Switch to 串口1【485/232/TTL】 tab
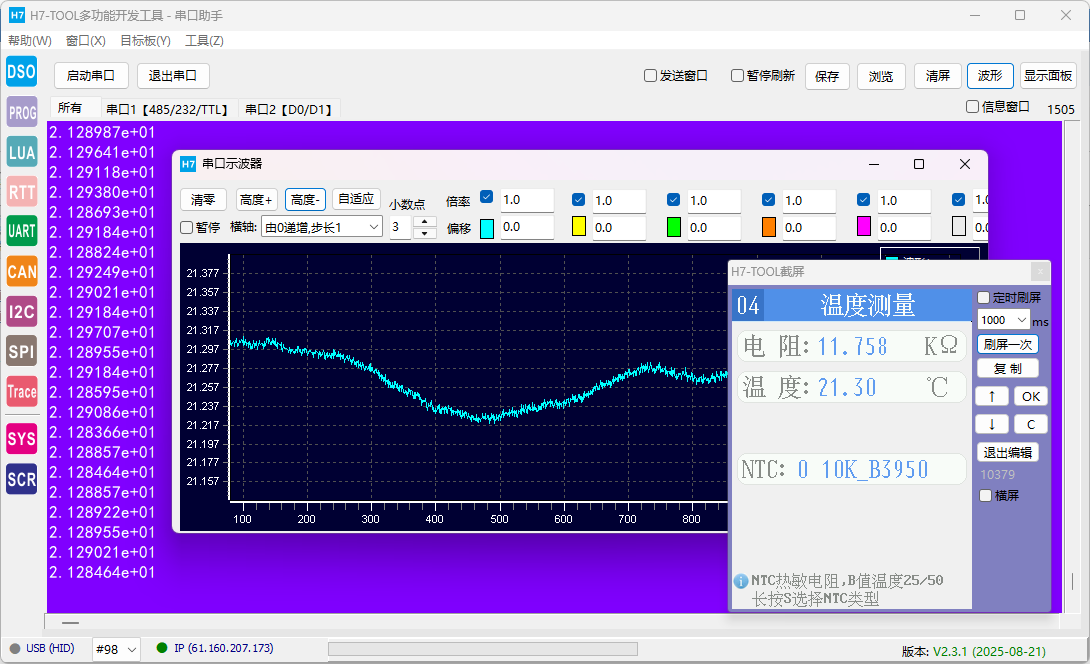1090x664 pixels. (x=167, y=109)
